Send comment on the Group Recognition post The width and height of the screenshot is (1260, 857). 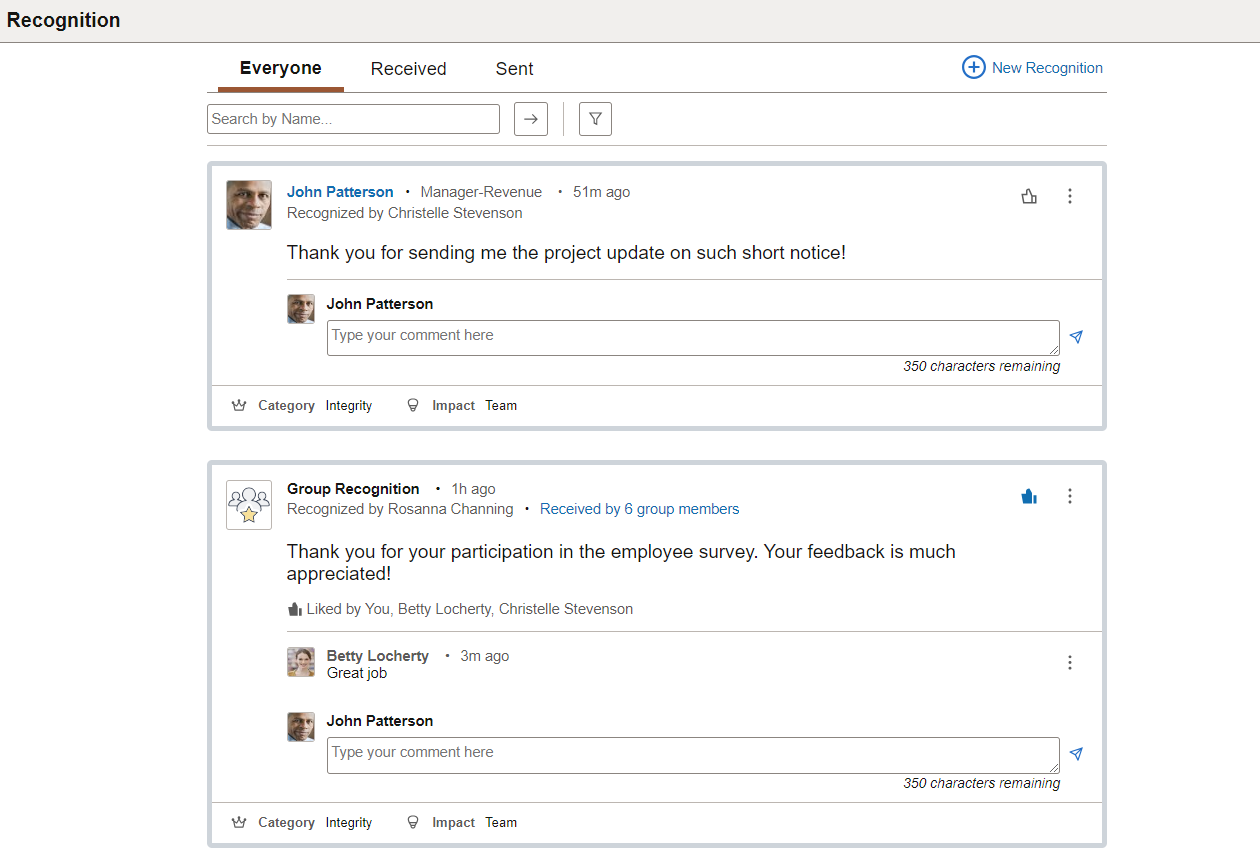[1076, 754]
